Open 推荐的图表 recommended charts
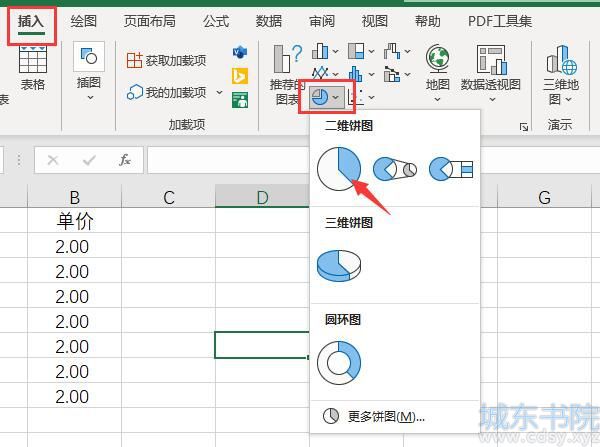Viewport: 600px width, 447px height. point(288,75)
